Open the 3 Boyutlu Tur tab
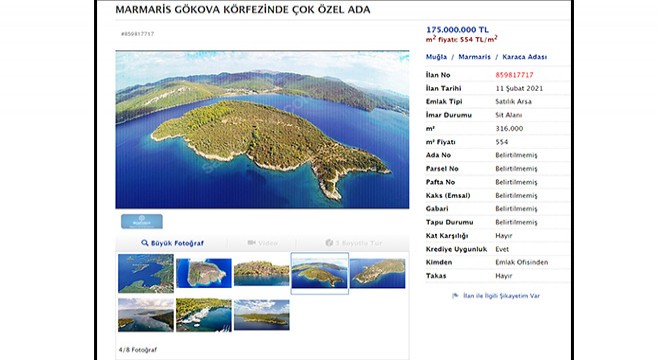660x360 pixels. tap(353, 243)
